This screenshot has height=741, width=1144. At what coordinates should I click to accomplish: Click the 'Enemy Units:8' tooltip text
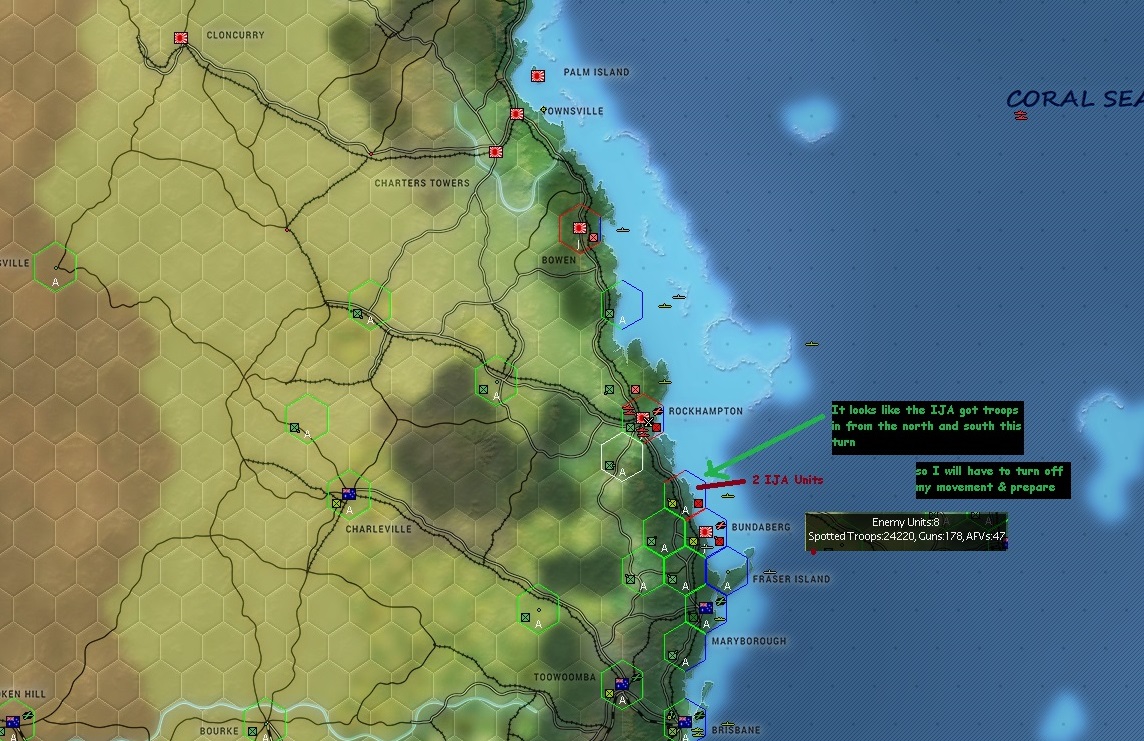coord(905,522)
